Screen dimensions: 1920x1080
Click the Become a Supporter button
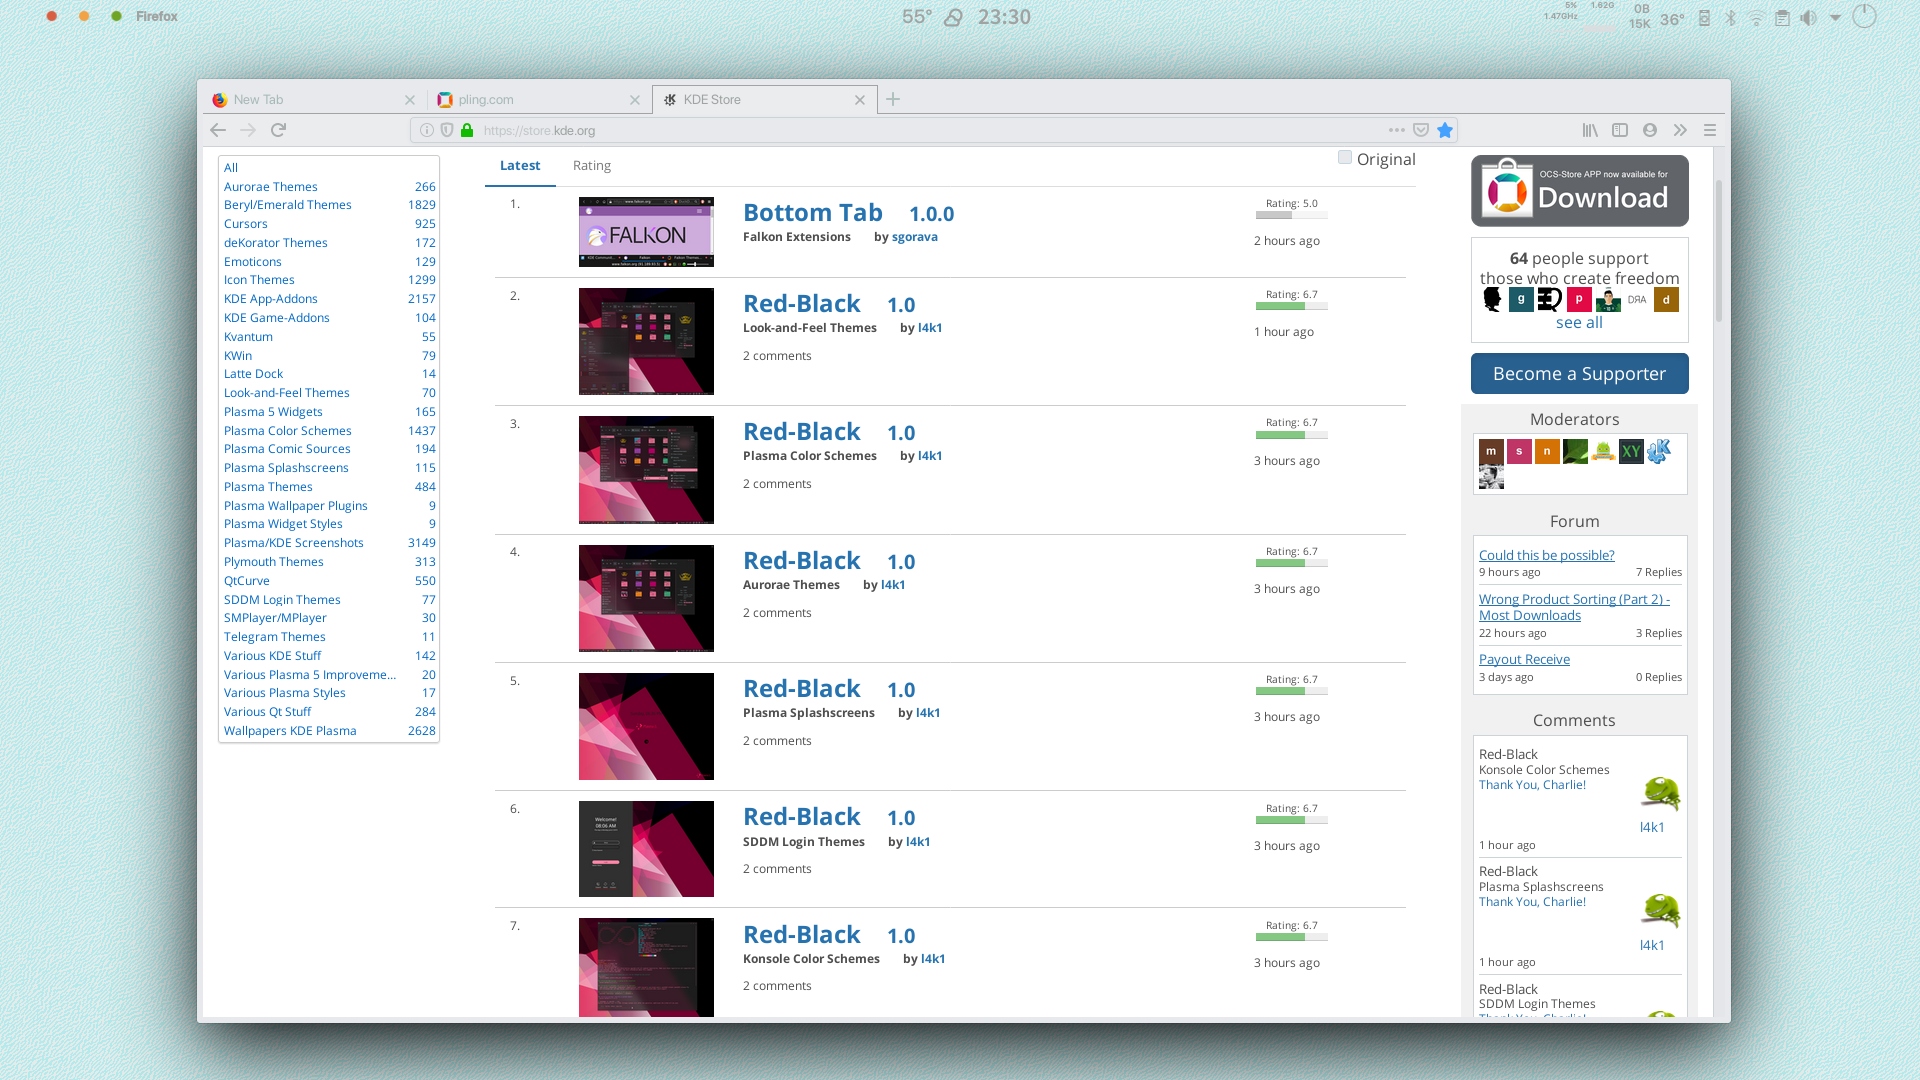pyautogui.click(x=1580, y=373)
